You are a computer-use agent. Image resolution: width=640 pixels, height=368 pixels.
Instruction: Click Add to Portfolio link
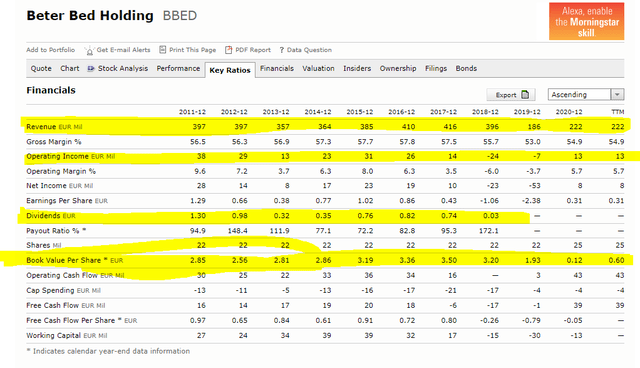51,50
